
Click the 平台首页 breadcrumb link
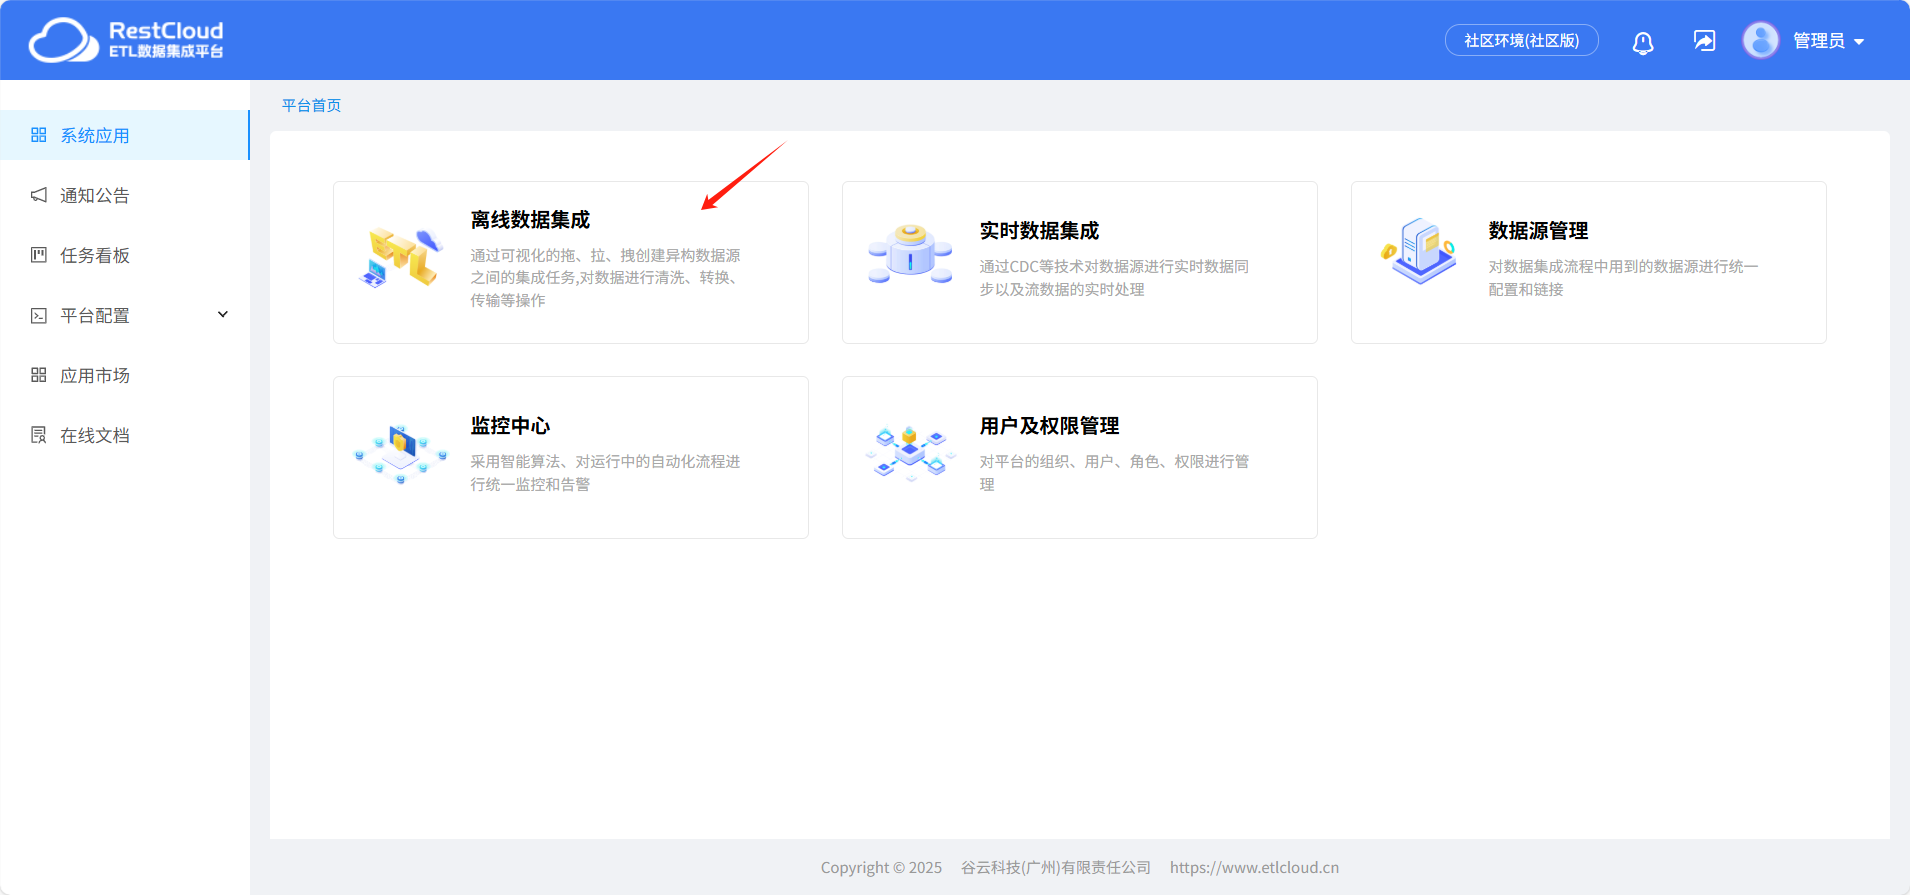click(312, 105)
